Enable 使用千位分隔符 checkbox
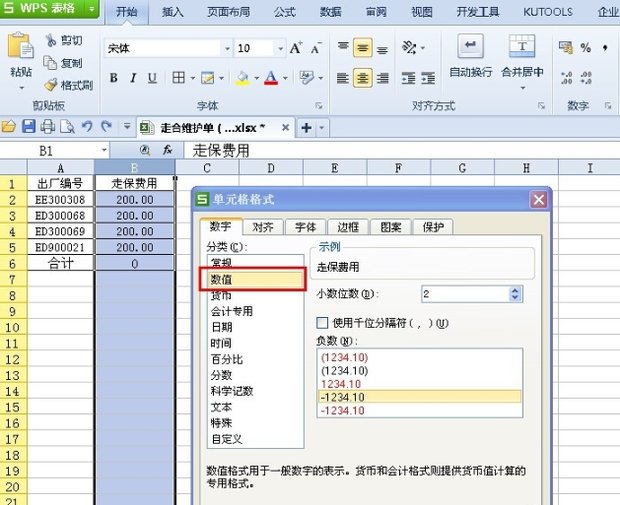 pos(322,323)
